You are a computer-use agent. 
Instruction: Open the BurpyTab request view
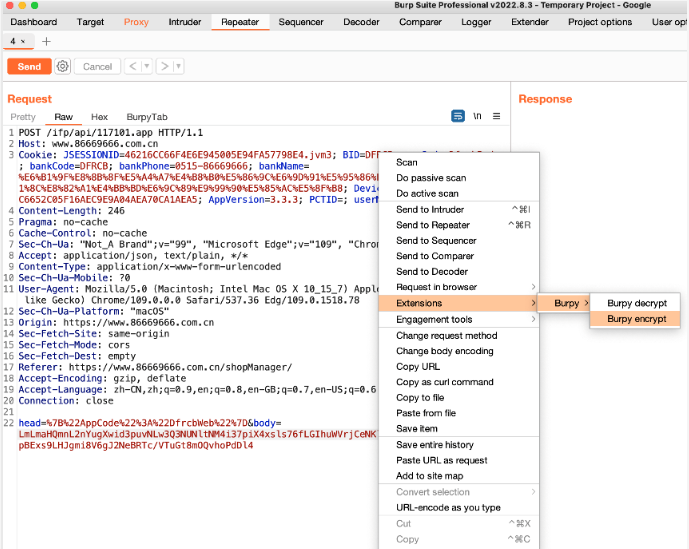pos(147,117)
